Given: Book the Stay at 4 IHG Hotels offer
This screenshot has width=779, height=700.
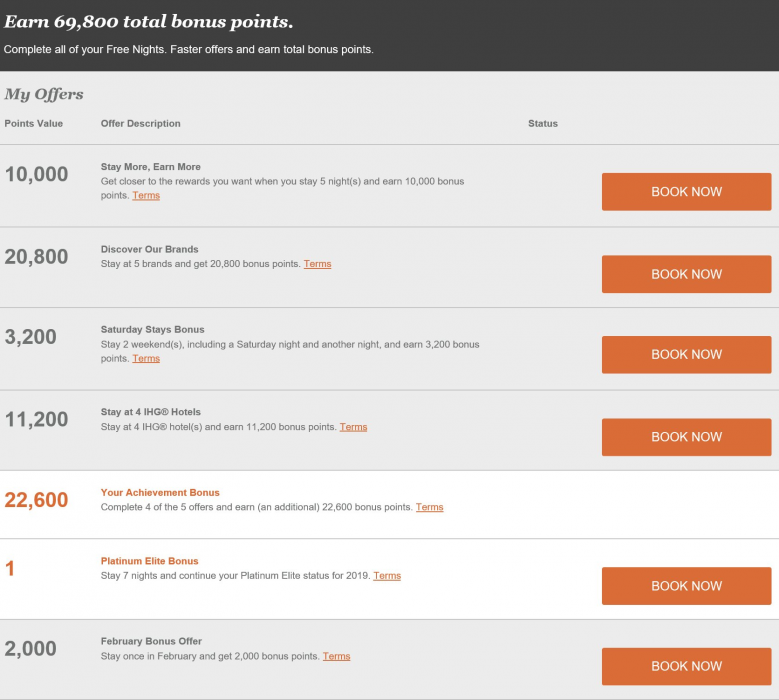Looking at the screenshot, I should click(x=686, y=436).
